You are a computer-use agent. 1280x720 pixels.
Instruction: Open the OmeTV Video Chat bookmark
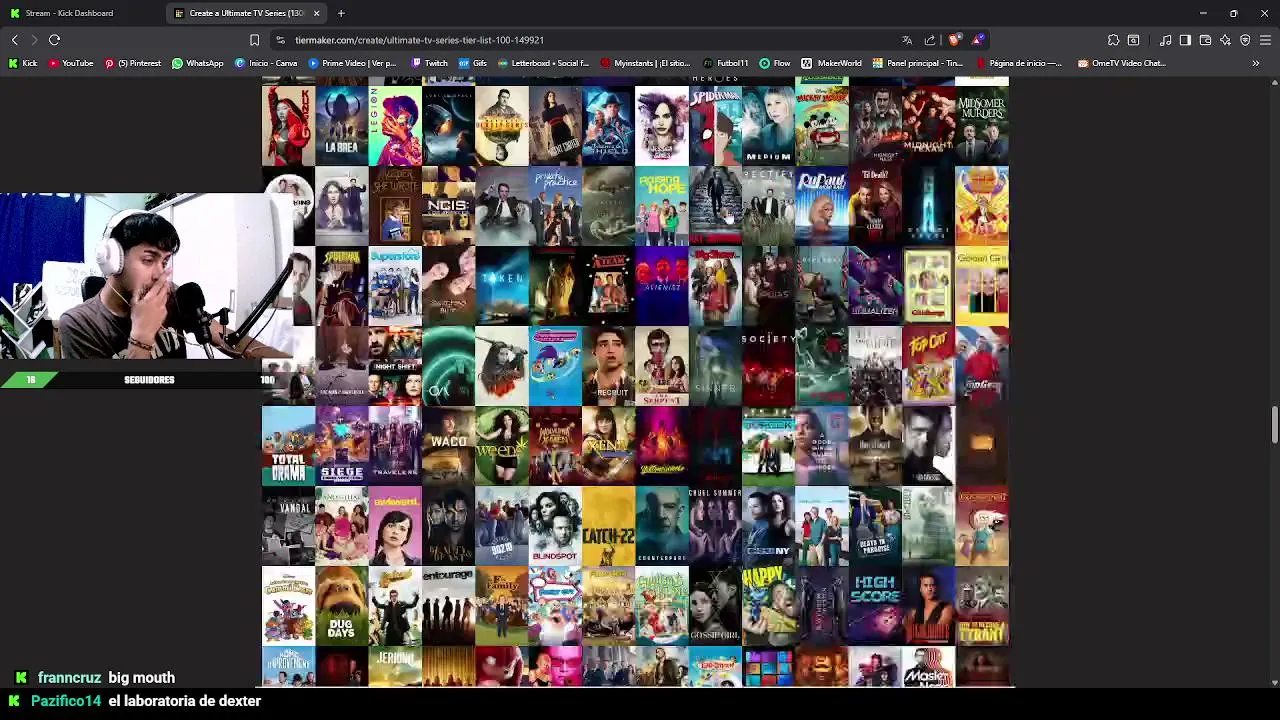point(1122,63)
